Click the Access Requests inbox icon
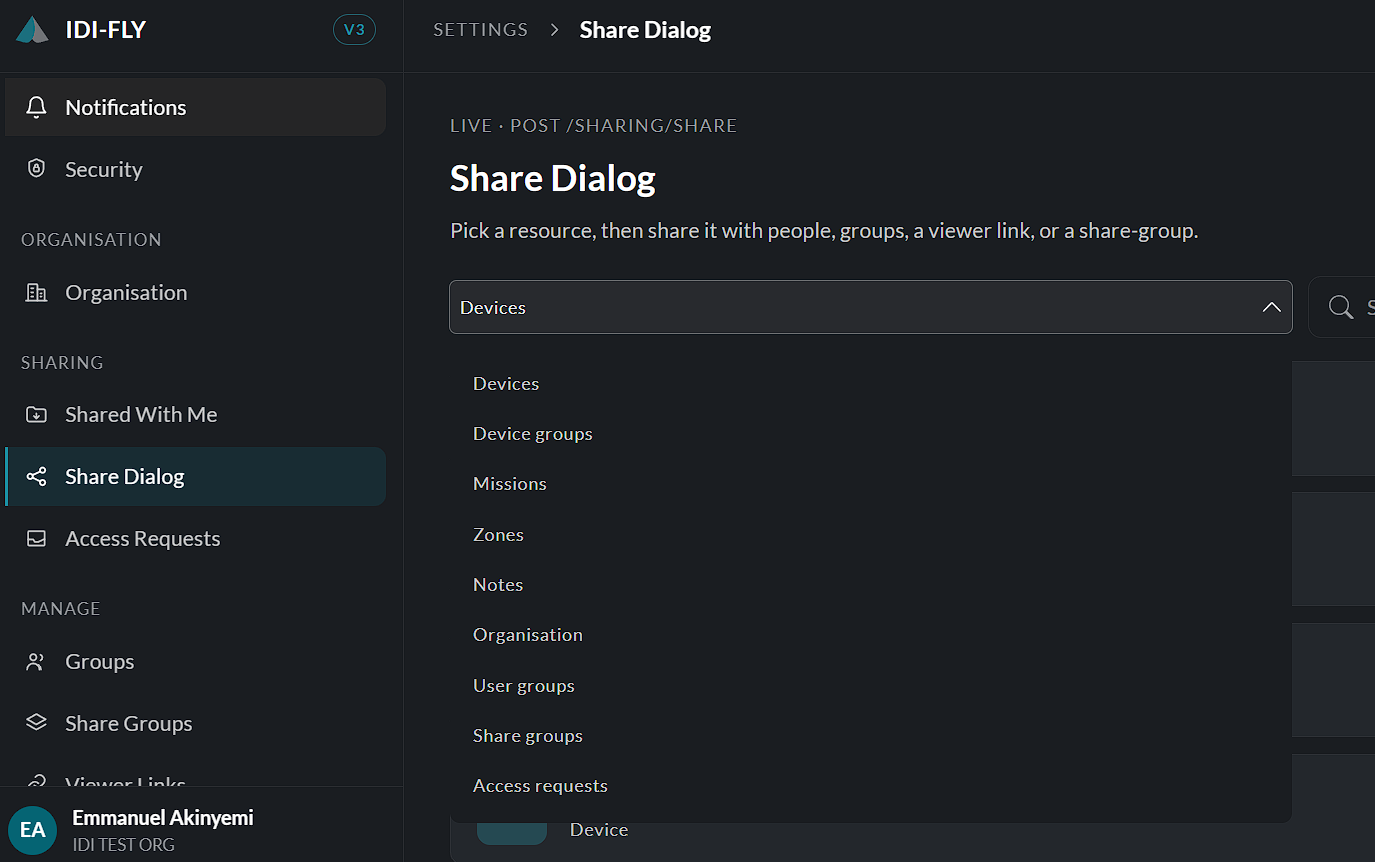Image resolution: width=1375 pixels, height=862 pixels. 36,538
